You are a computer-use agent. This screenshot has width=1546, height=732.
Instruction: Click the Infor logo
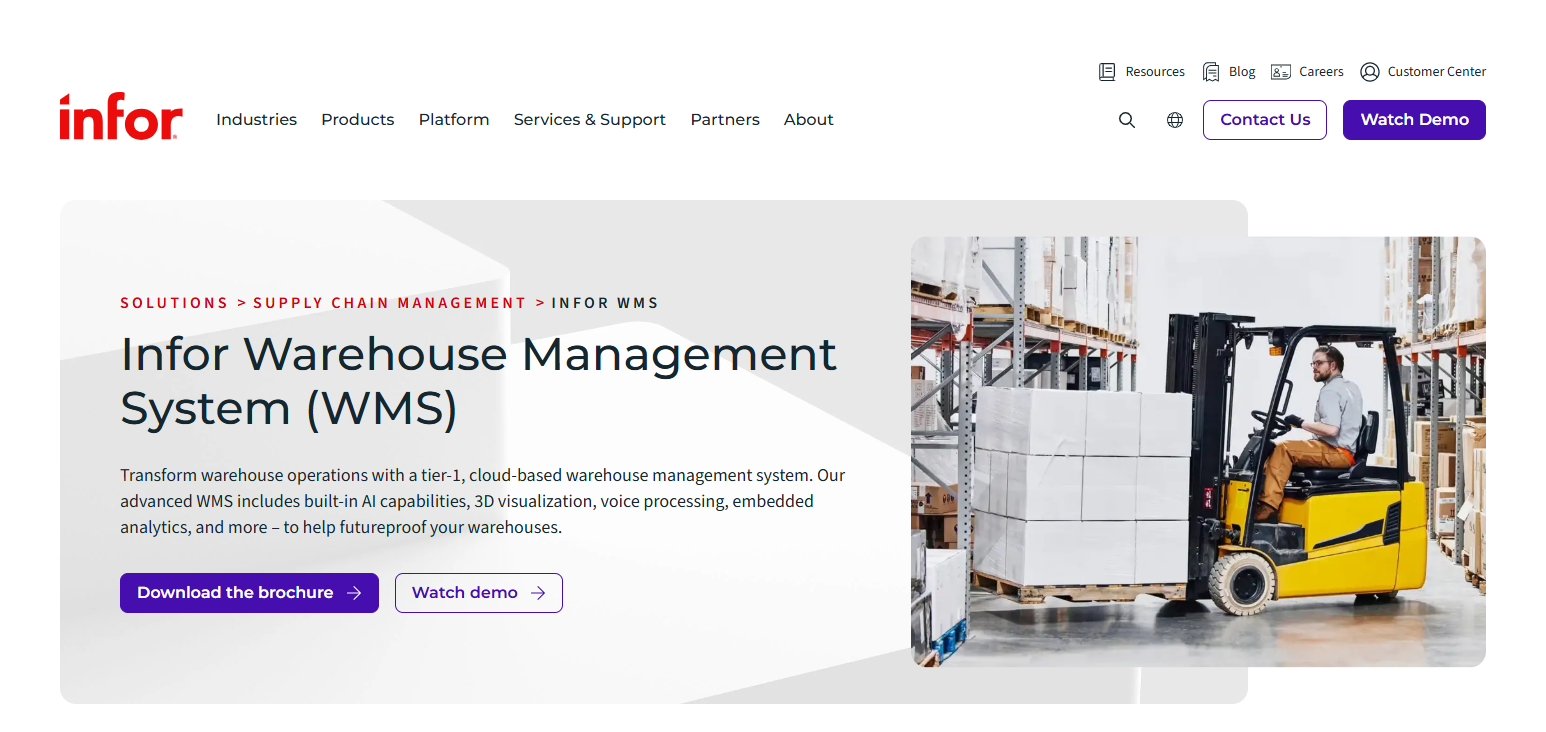pyautogui.click(x=121, y=117)
